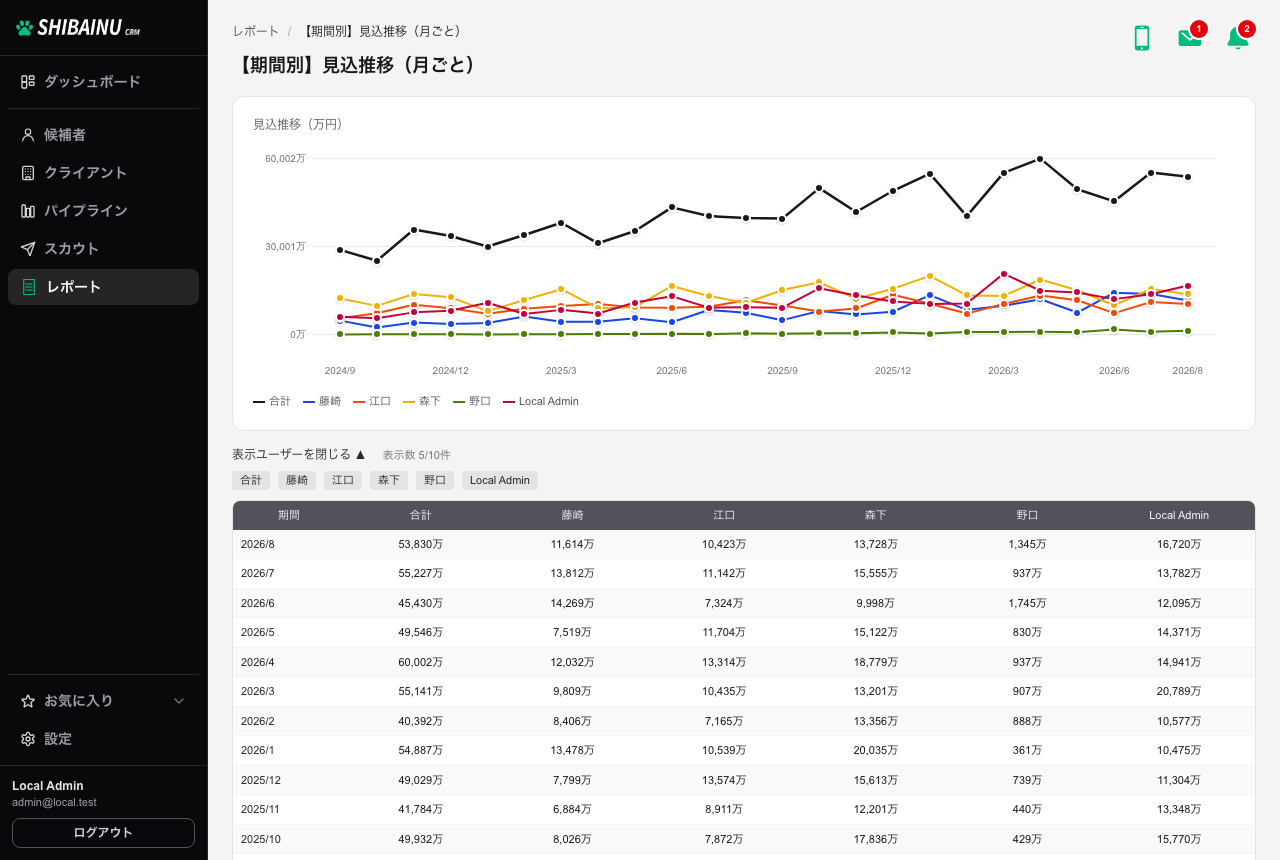
Task: Click the 14,269万 藤崎 cell
Action: click(x=572, y=603)
